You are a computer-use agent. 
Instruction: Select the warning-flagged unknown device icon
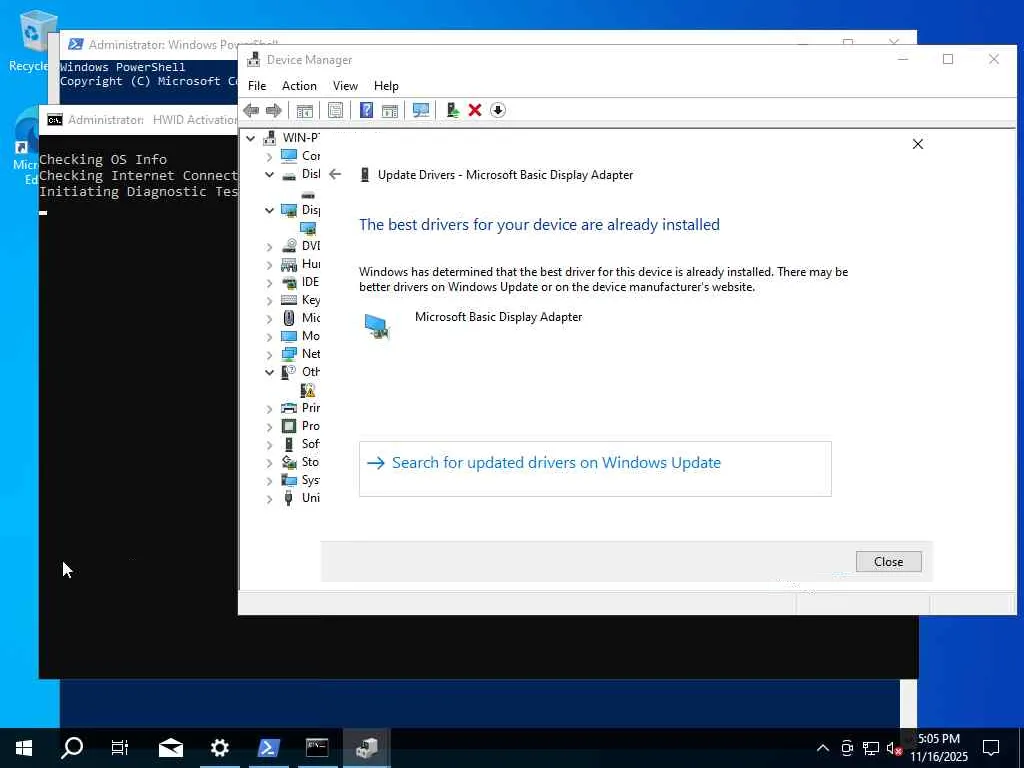pos(308,390)
